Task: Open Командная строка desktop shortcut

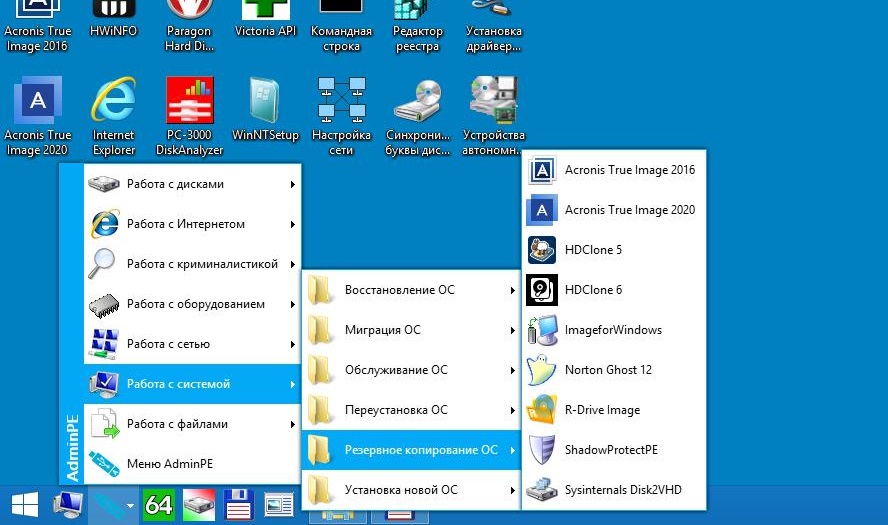Action: pyautogui.click(x=341, y=26)
